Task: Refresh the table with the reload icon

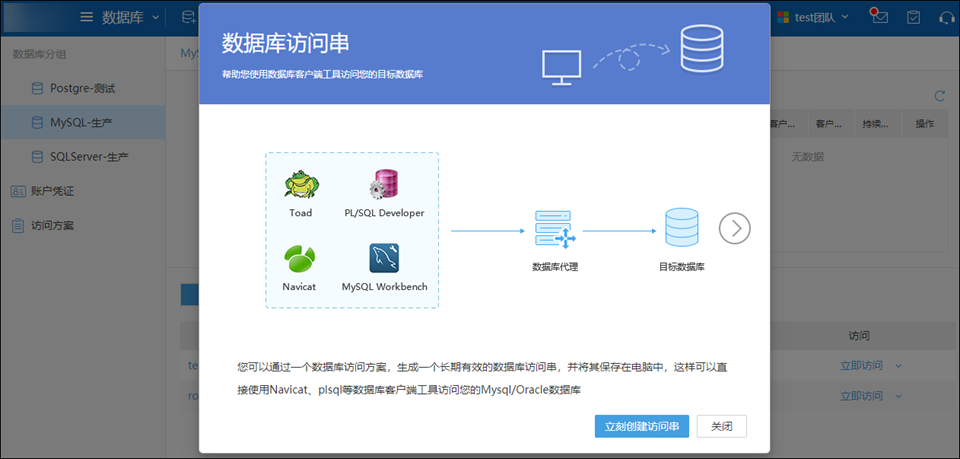Action: [x=940, y=96]
